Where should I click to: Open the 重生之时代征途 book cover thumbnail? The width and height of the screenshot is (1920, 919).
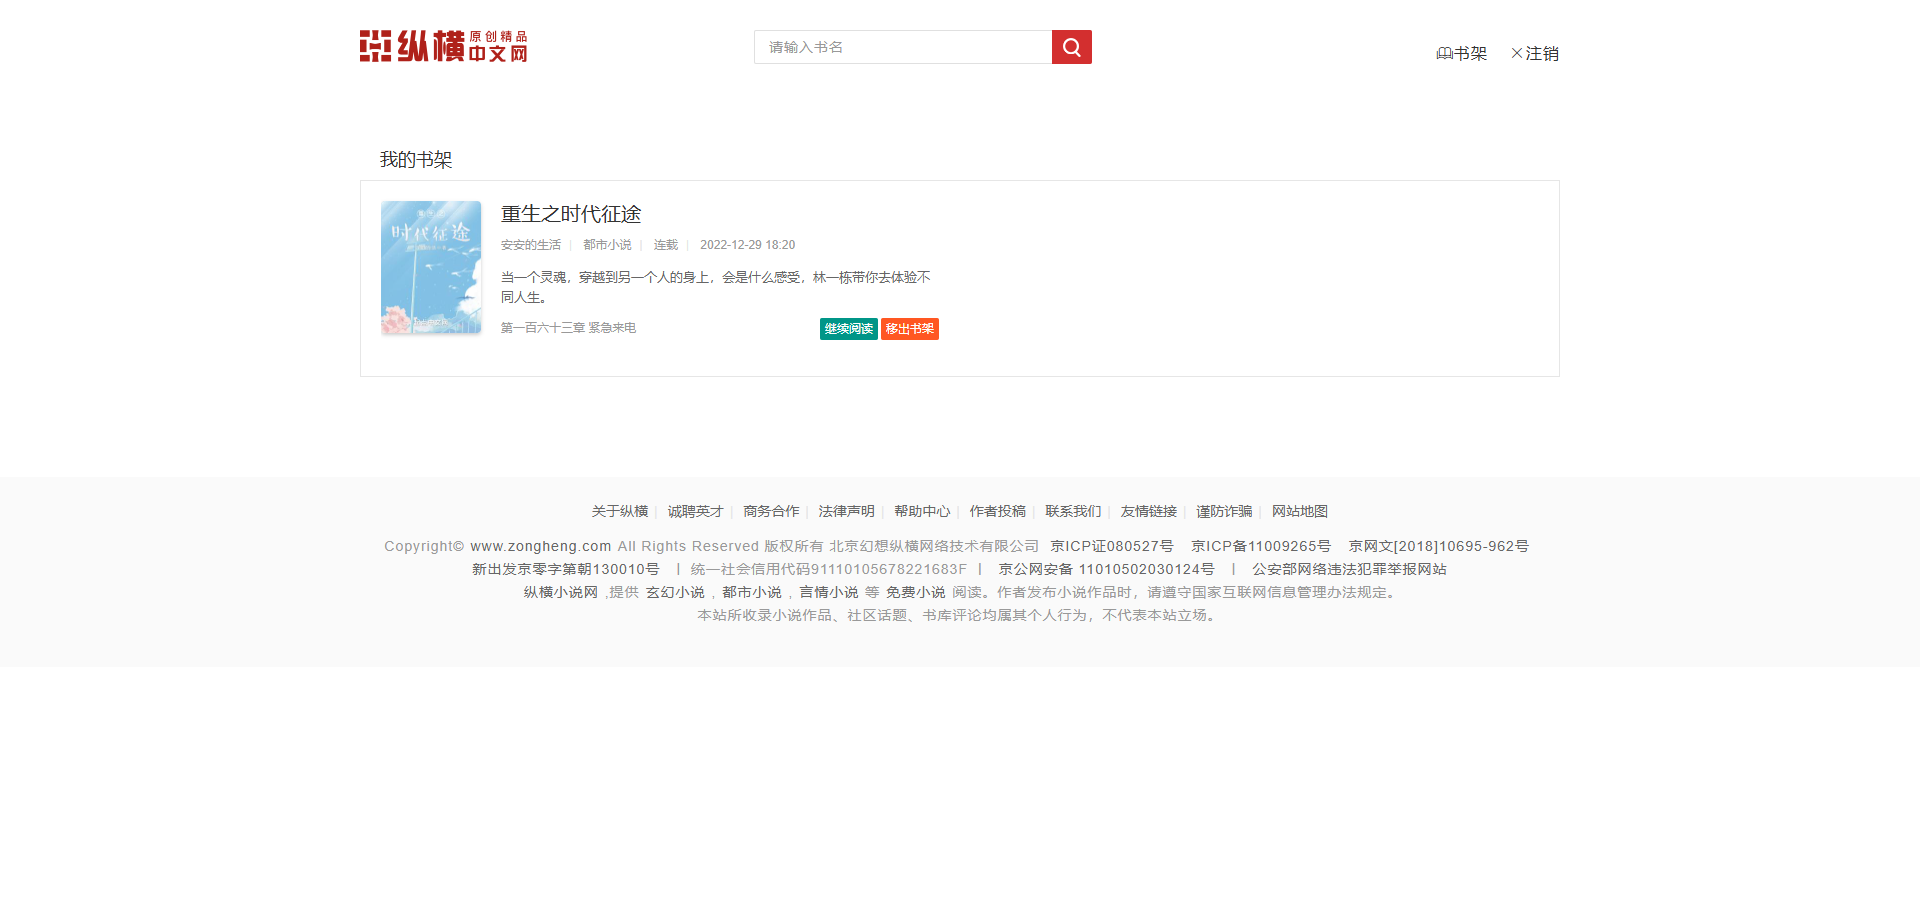coord(431,268)
